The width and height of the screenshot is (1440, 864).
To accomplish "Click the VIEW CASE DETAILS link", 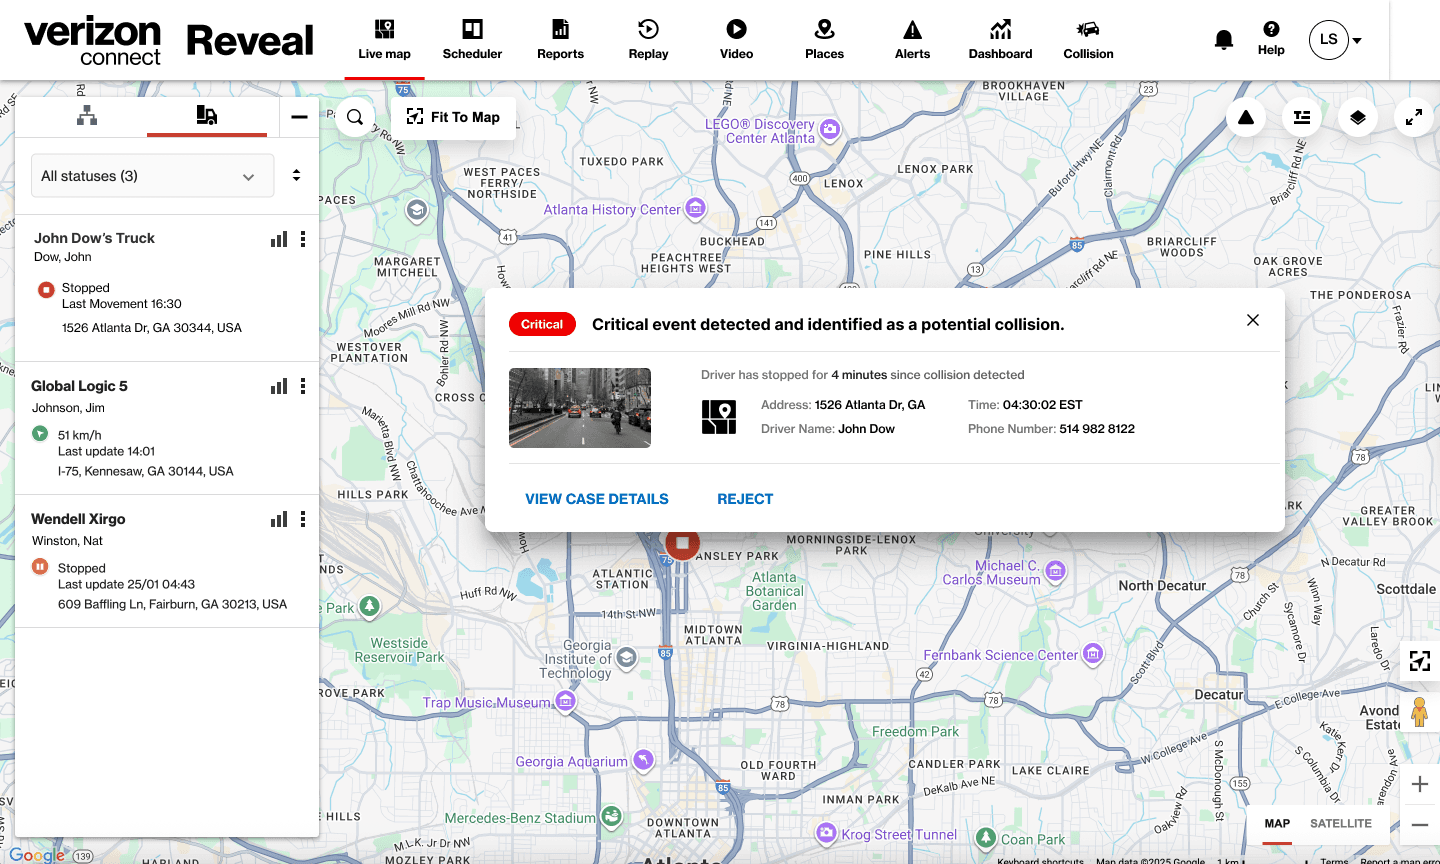I will tap(597, 499).
